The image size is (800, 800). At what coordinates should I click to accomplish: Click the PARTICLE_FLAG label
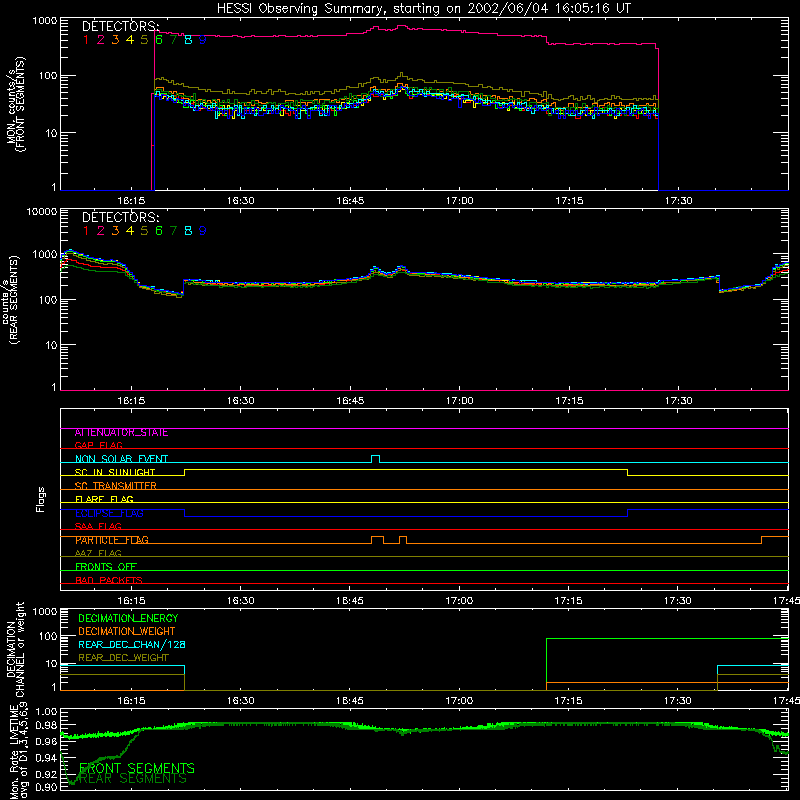click(112, 540)
